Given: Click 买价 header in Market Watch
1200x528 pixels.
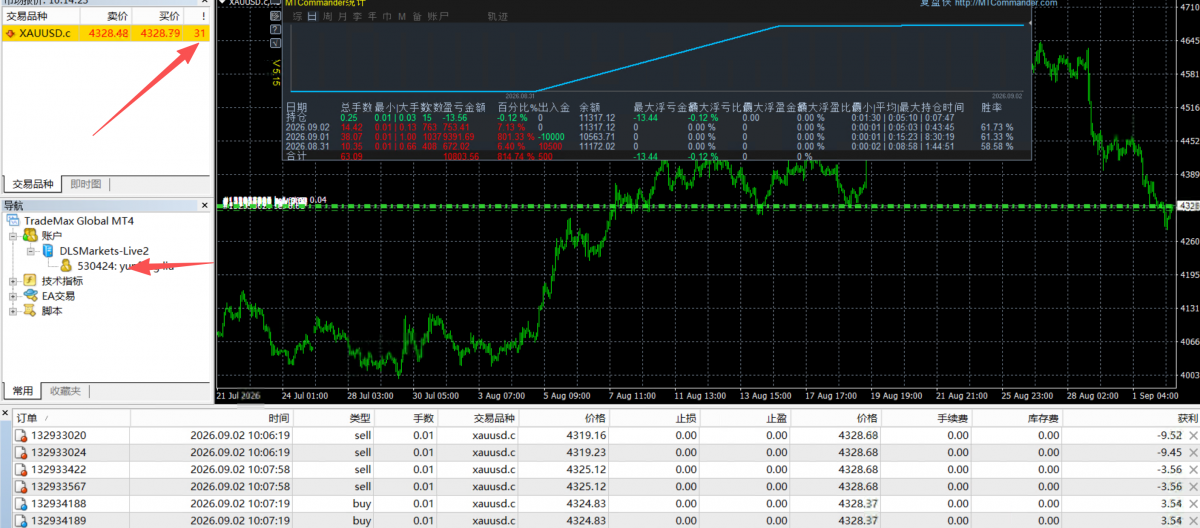Looking at the screenshot, I should click(168, 17).
